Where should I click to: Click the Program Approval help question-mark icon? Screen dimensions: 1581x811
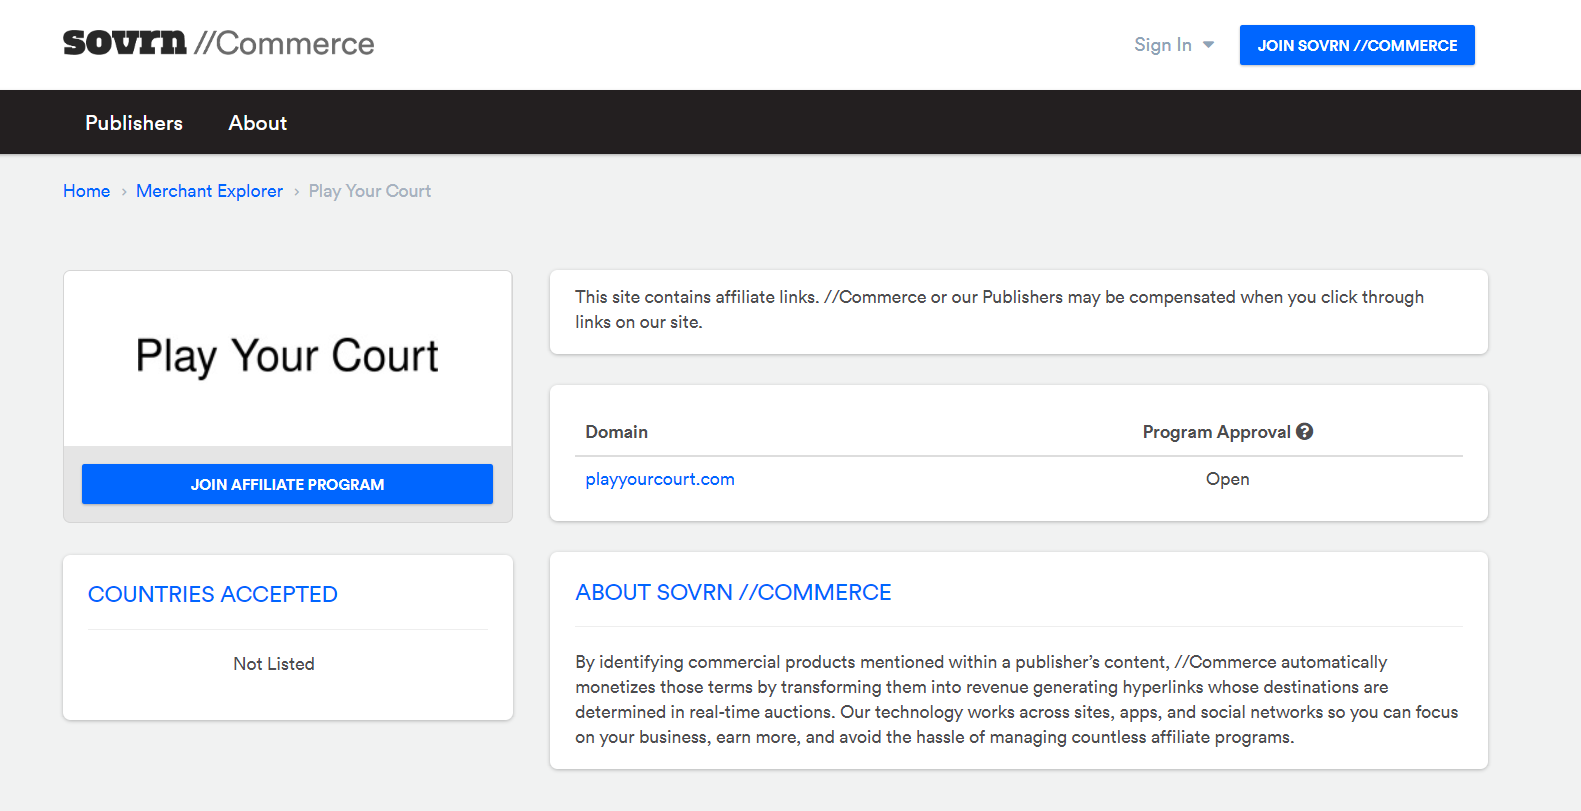1304,431
